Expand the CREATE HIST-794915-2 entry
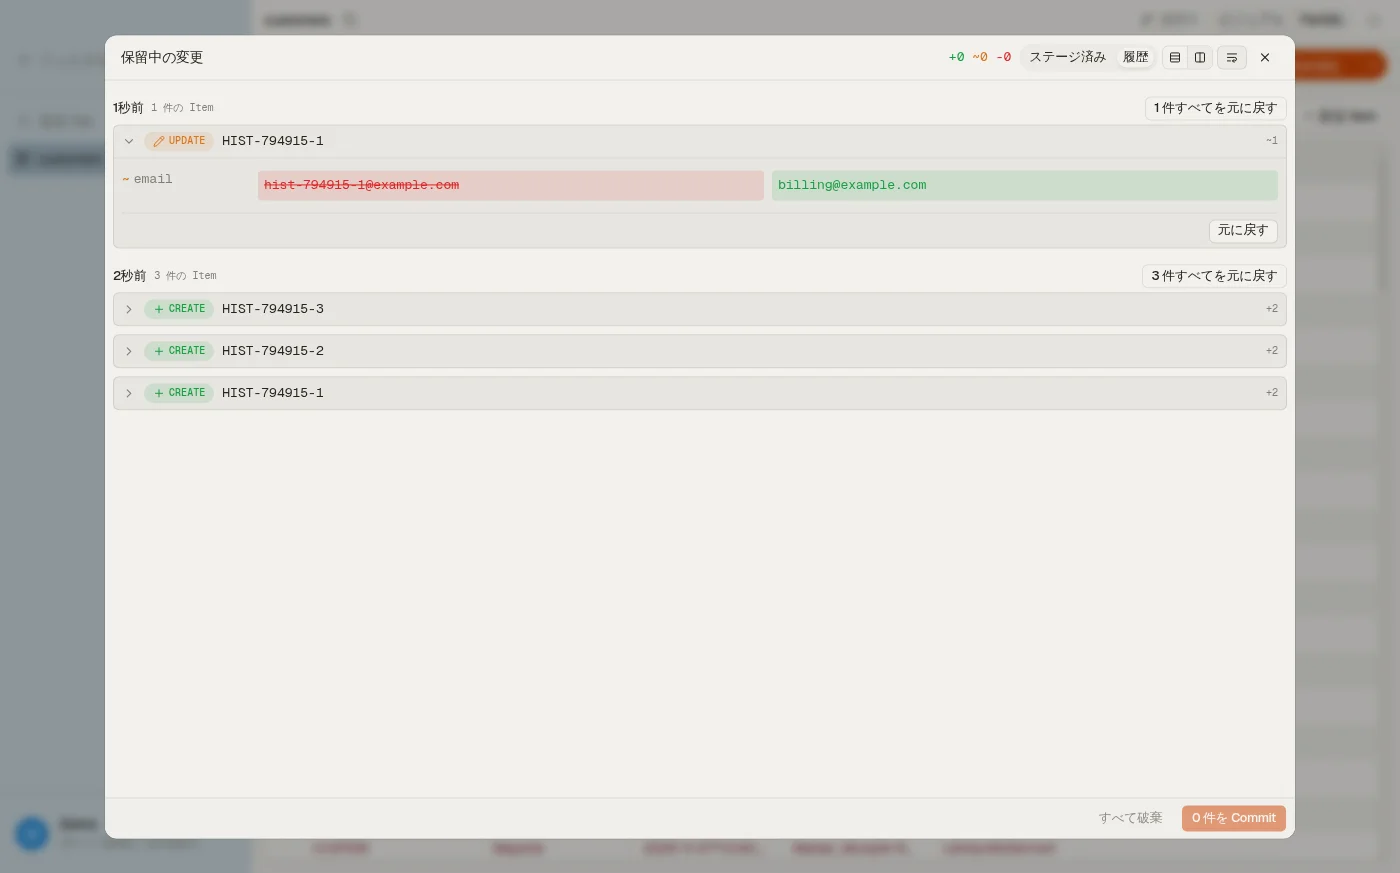Viewport: 1400px width, 873px height. point(129,351)
